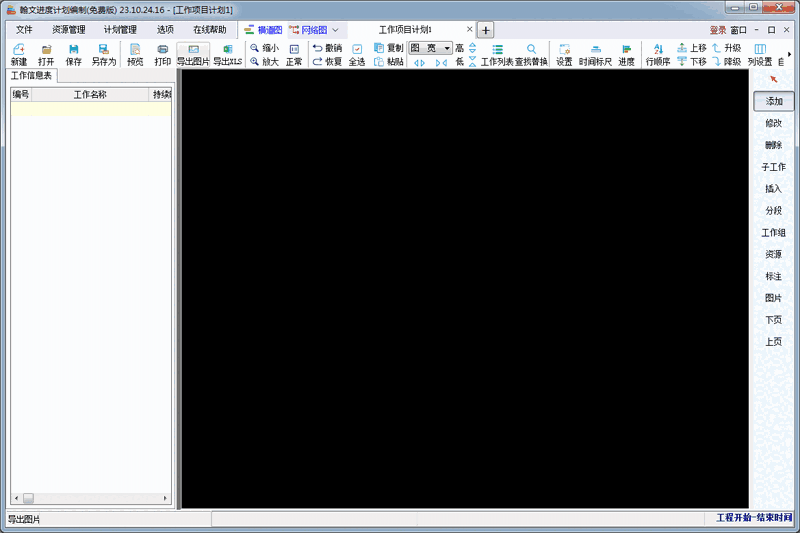The image size is (800, 533).
Task: Open the 计划管理 menu
Action: 120,30
